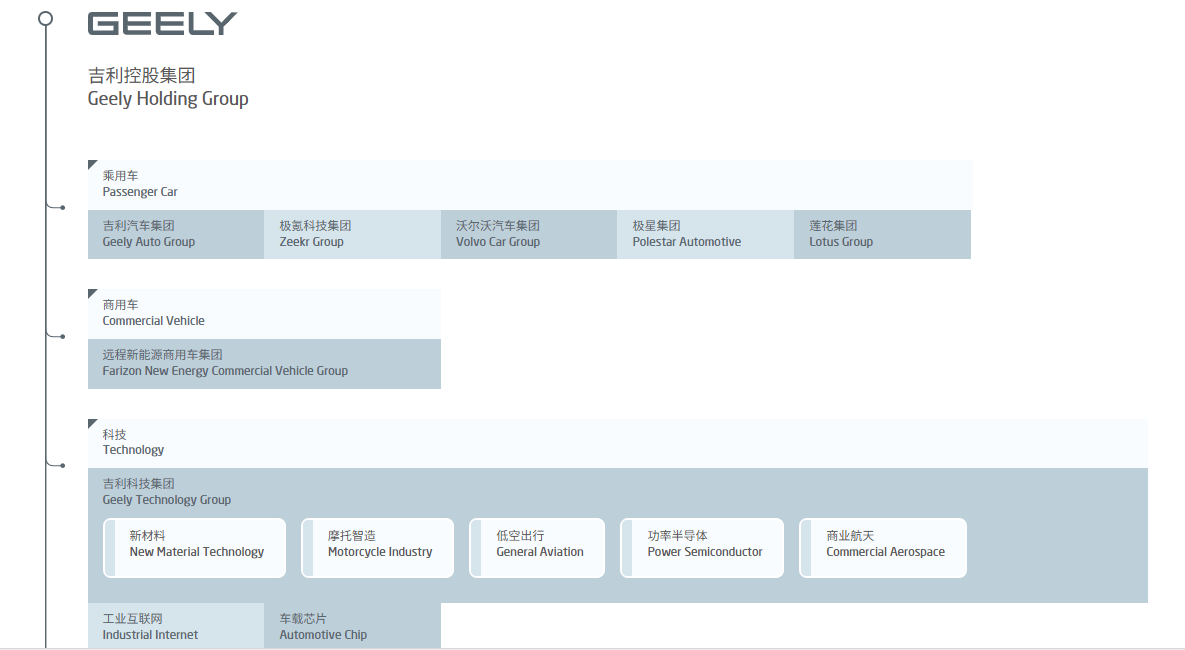Open the Geely Auto Group tile
1185x650 pixels.
176,234
